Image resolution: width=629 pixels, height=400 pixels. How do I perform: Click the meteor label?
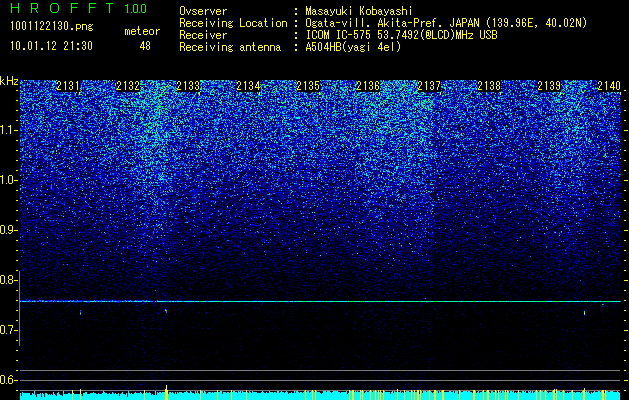[x=142, y=31]
